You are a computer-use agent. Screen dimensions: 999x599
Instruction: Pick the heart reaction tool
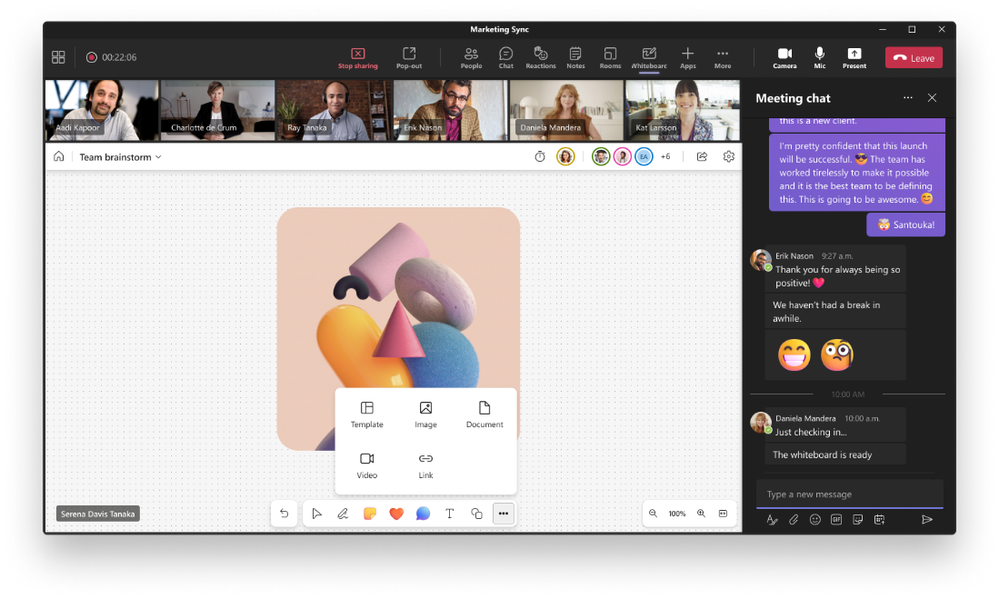coord(396,514)
